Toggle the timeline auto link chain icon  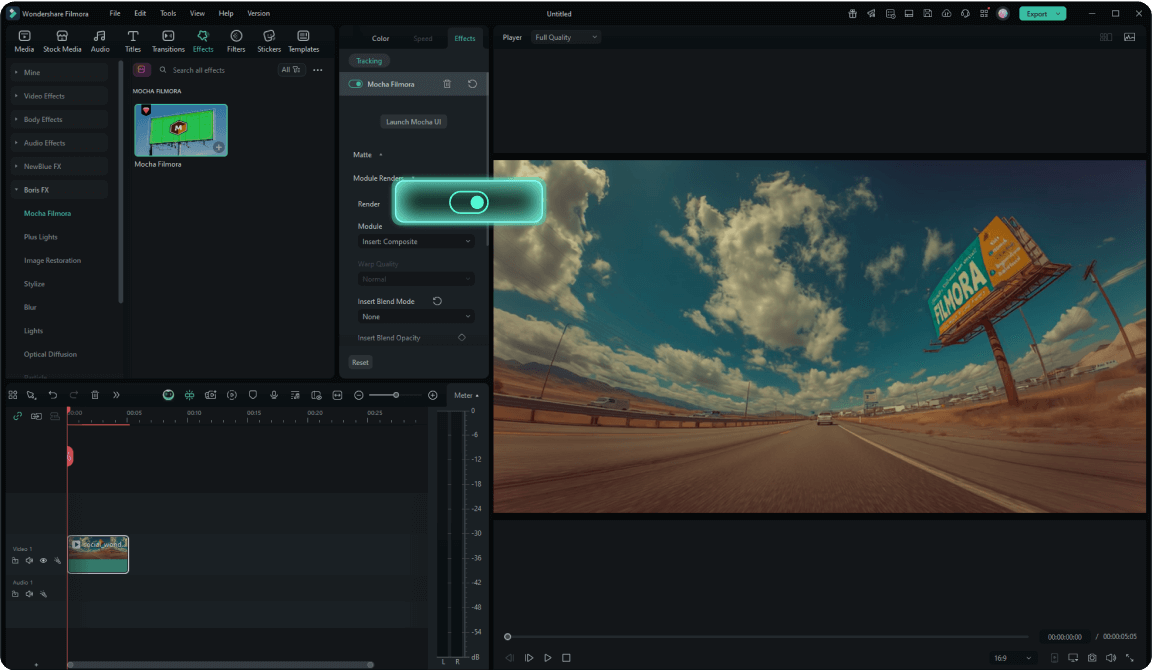click(x=18, y=416)
